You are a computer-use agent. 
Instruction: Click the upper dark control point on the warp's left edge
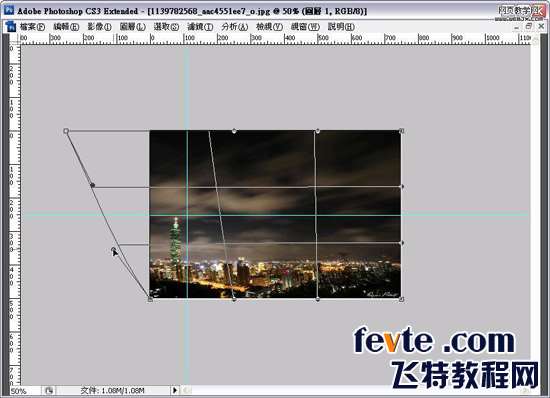[93, 185]
